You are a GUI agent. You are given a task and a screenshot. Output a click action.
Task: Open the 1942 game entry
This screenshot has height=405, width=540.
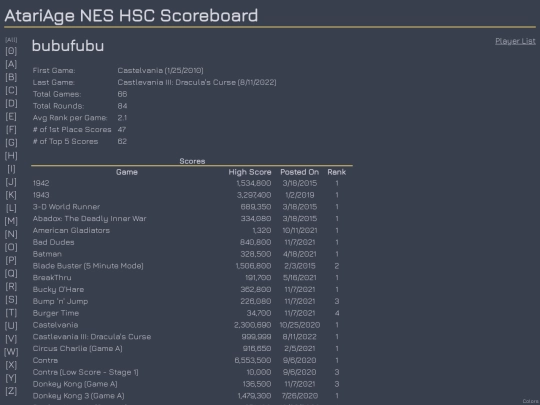[x=41, y=183]
